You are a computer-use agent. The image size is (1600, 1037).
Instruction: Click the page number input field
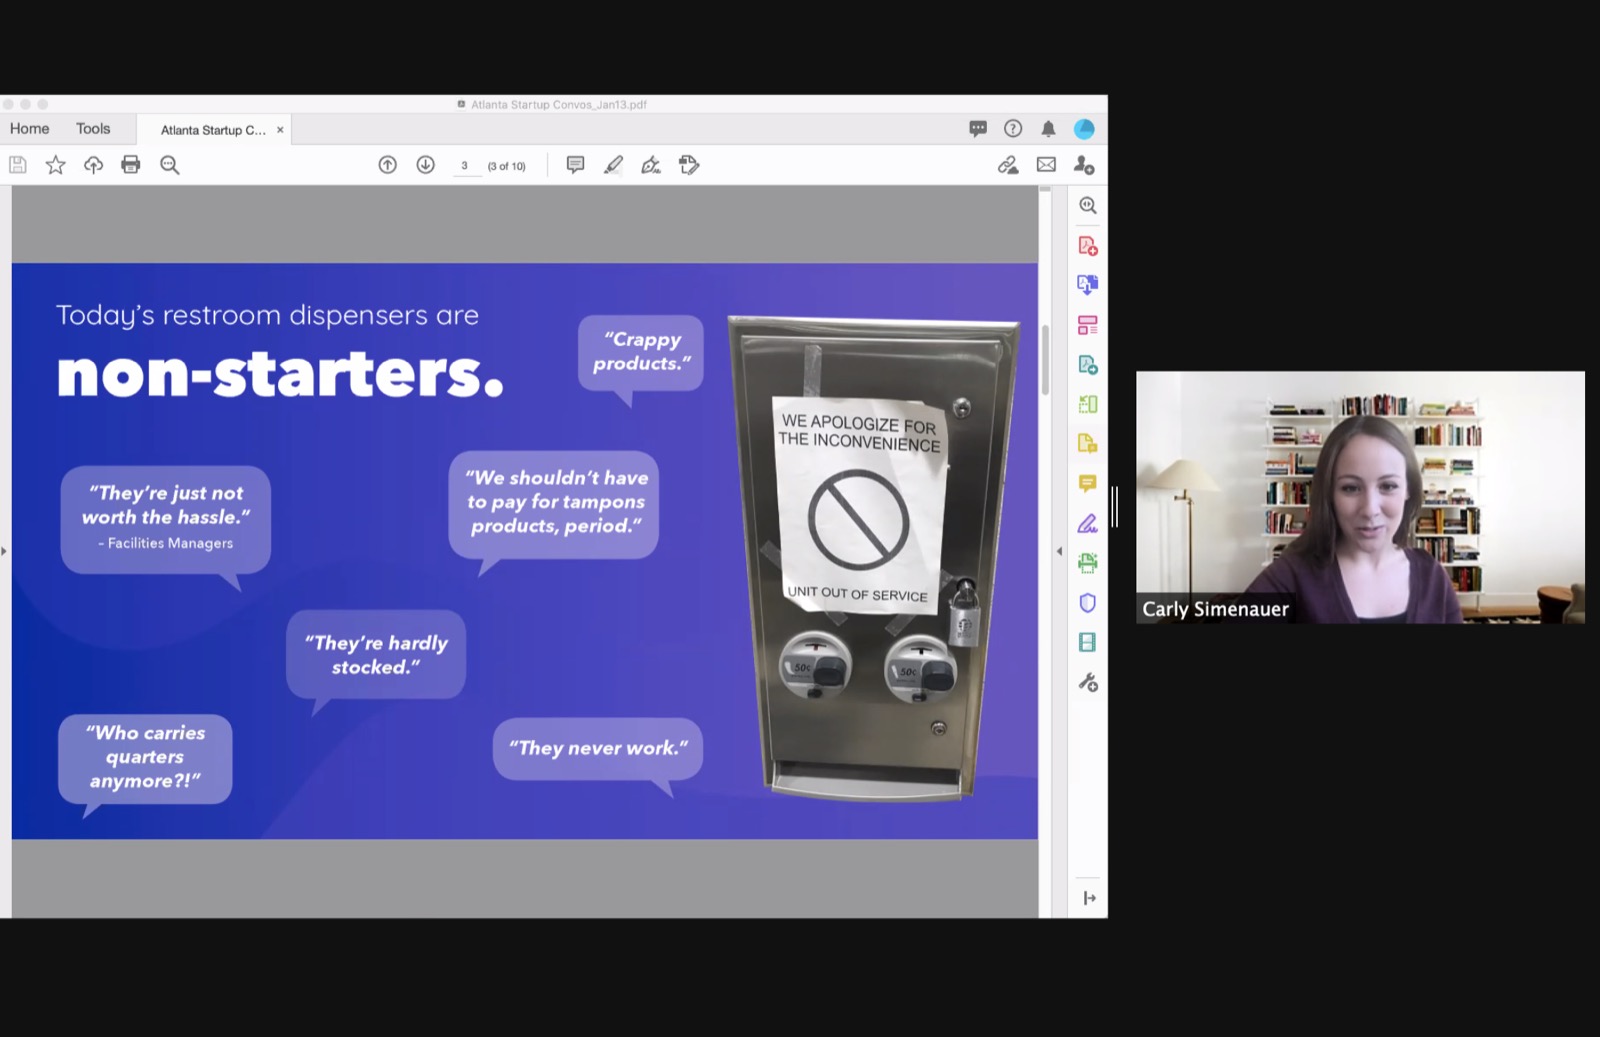click(x=466, y=166)
